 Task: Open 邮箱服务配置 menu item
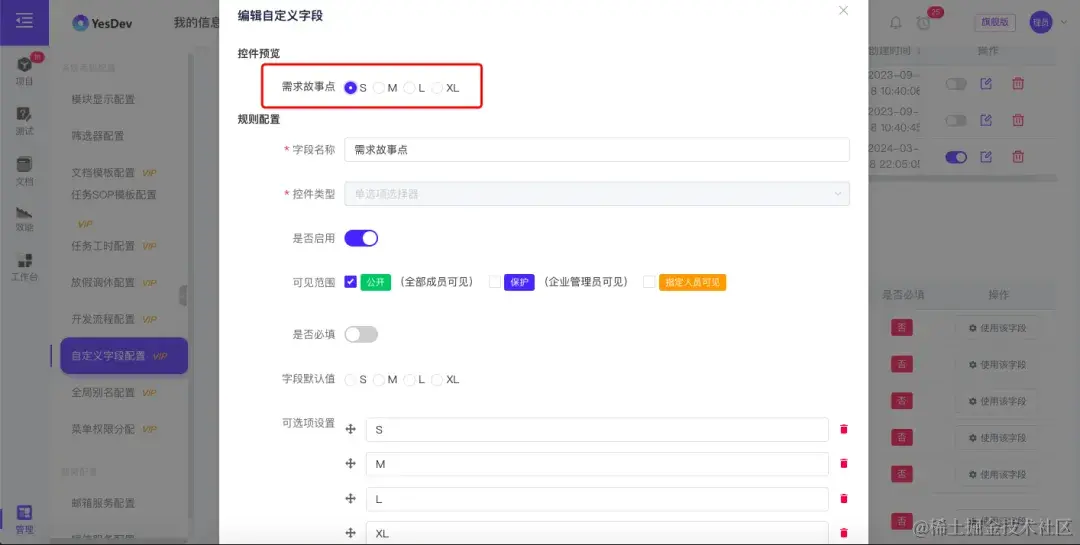tap(103, 503)
